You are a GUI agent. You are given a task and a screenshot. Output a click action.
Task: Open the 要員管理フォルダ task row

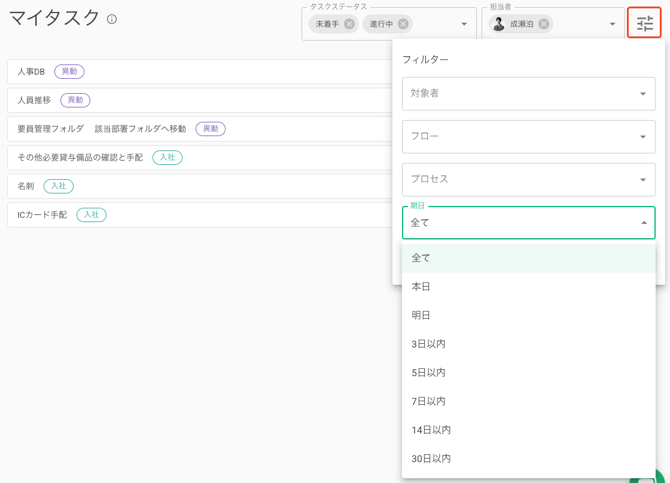click(200, 129)
